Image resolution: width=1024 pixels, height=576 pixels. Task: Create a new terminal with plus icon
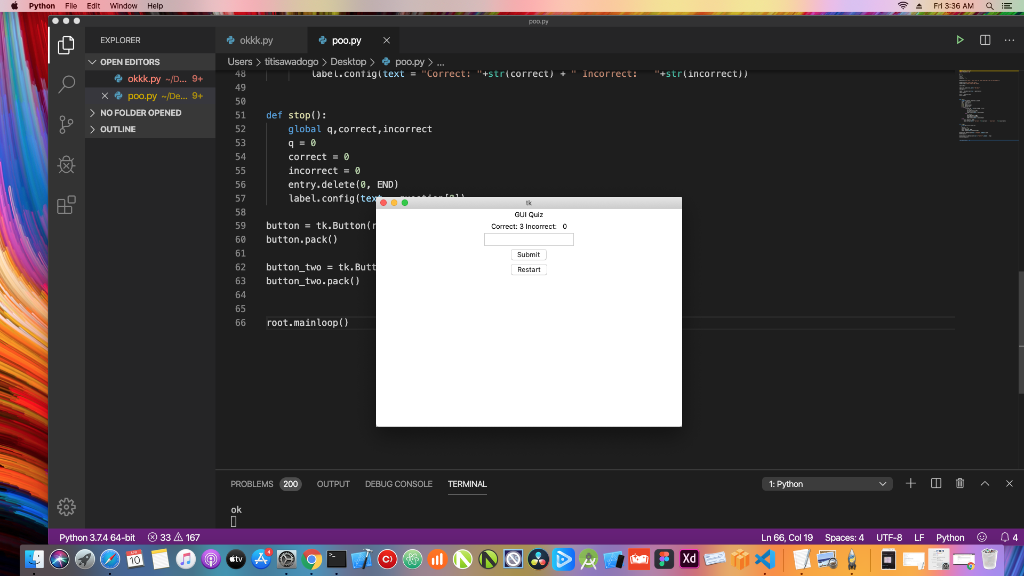[910, 483]
